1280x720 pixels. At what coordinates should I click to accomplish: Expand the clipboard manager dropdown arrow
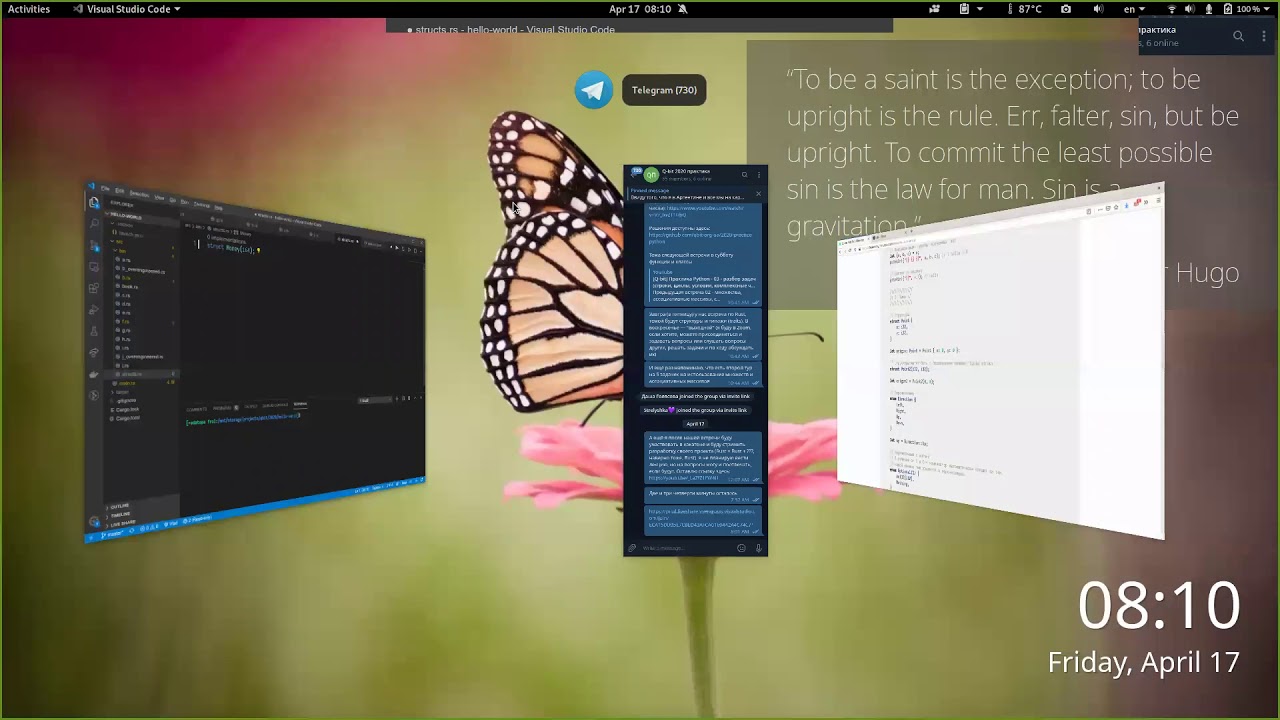(x=979, y=9)
